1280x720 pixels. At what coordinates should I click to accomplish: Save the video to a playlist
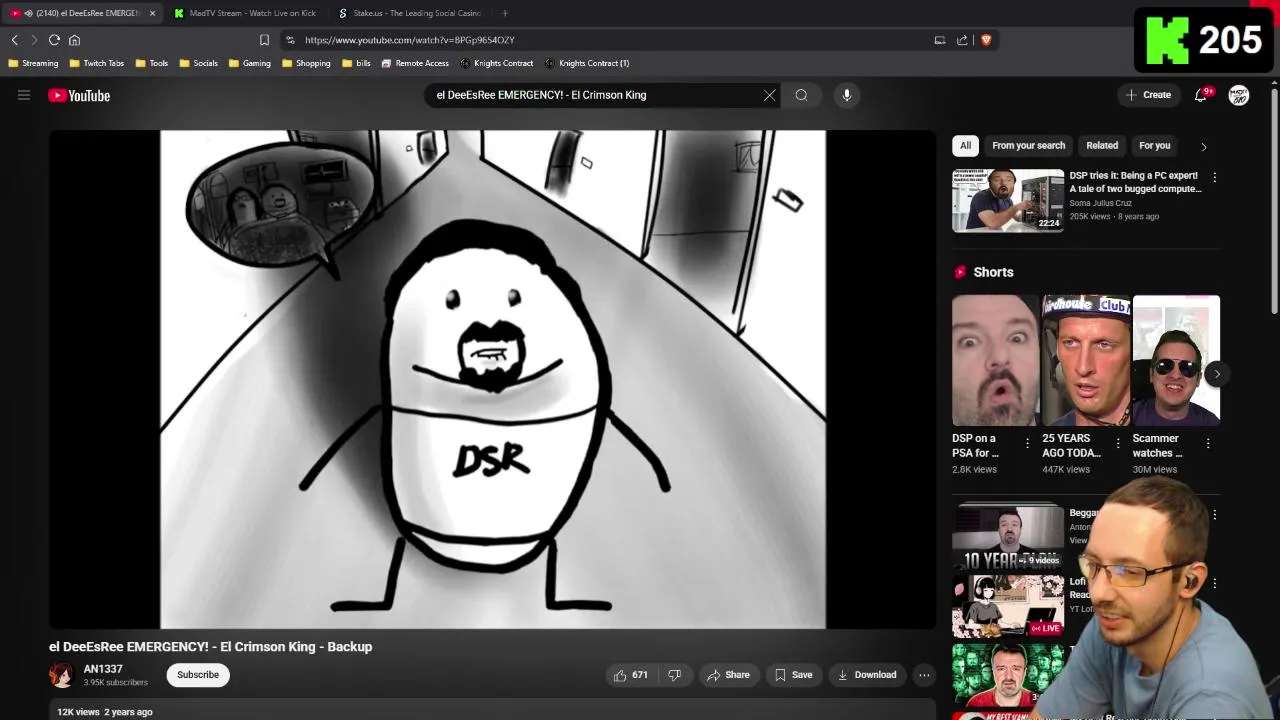[x=794, y=675]
